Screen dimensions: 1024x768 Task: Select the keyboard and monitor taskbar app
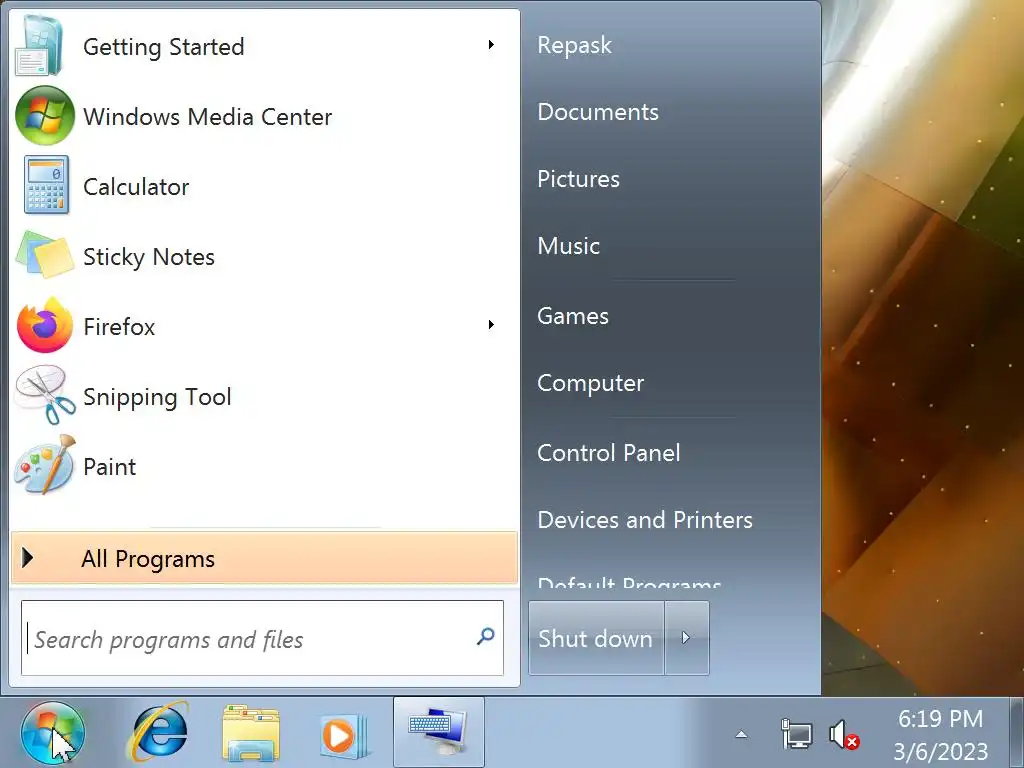pyautogui.click(x=438, y=732)
